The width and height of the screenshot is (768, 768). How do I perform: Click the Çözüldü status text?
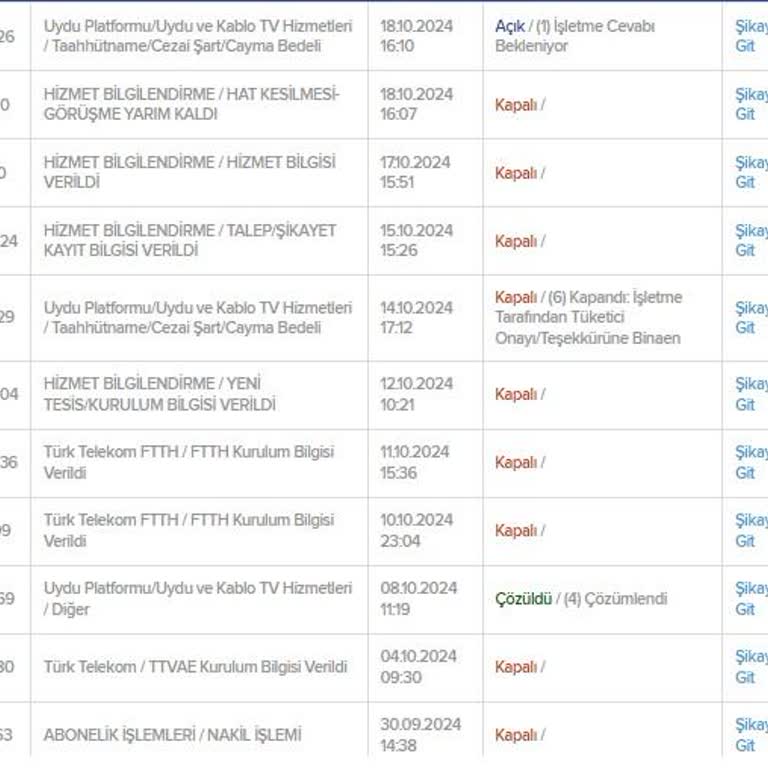523,599
